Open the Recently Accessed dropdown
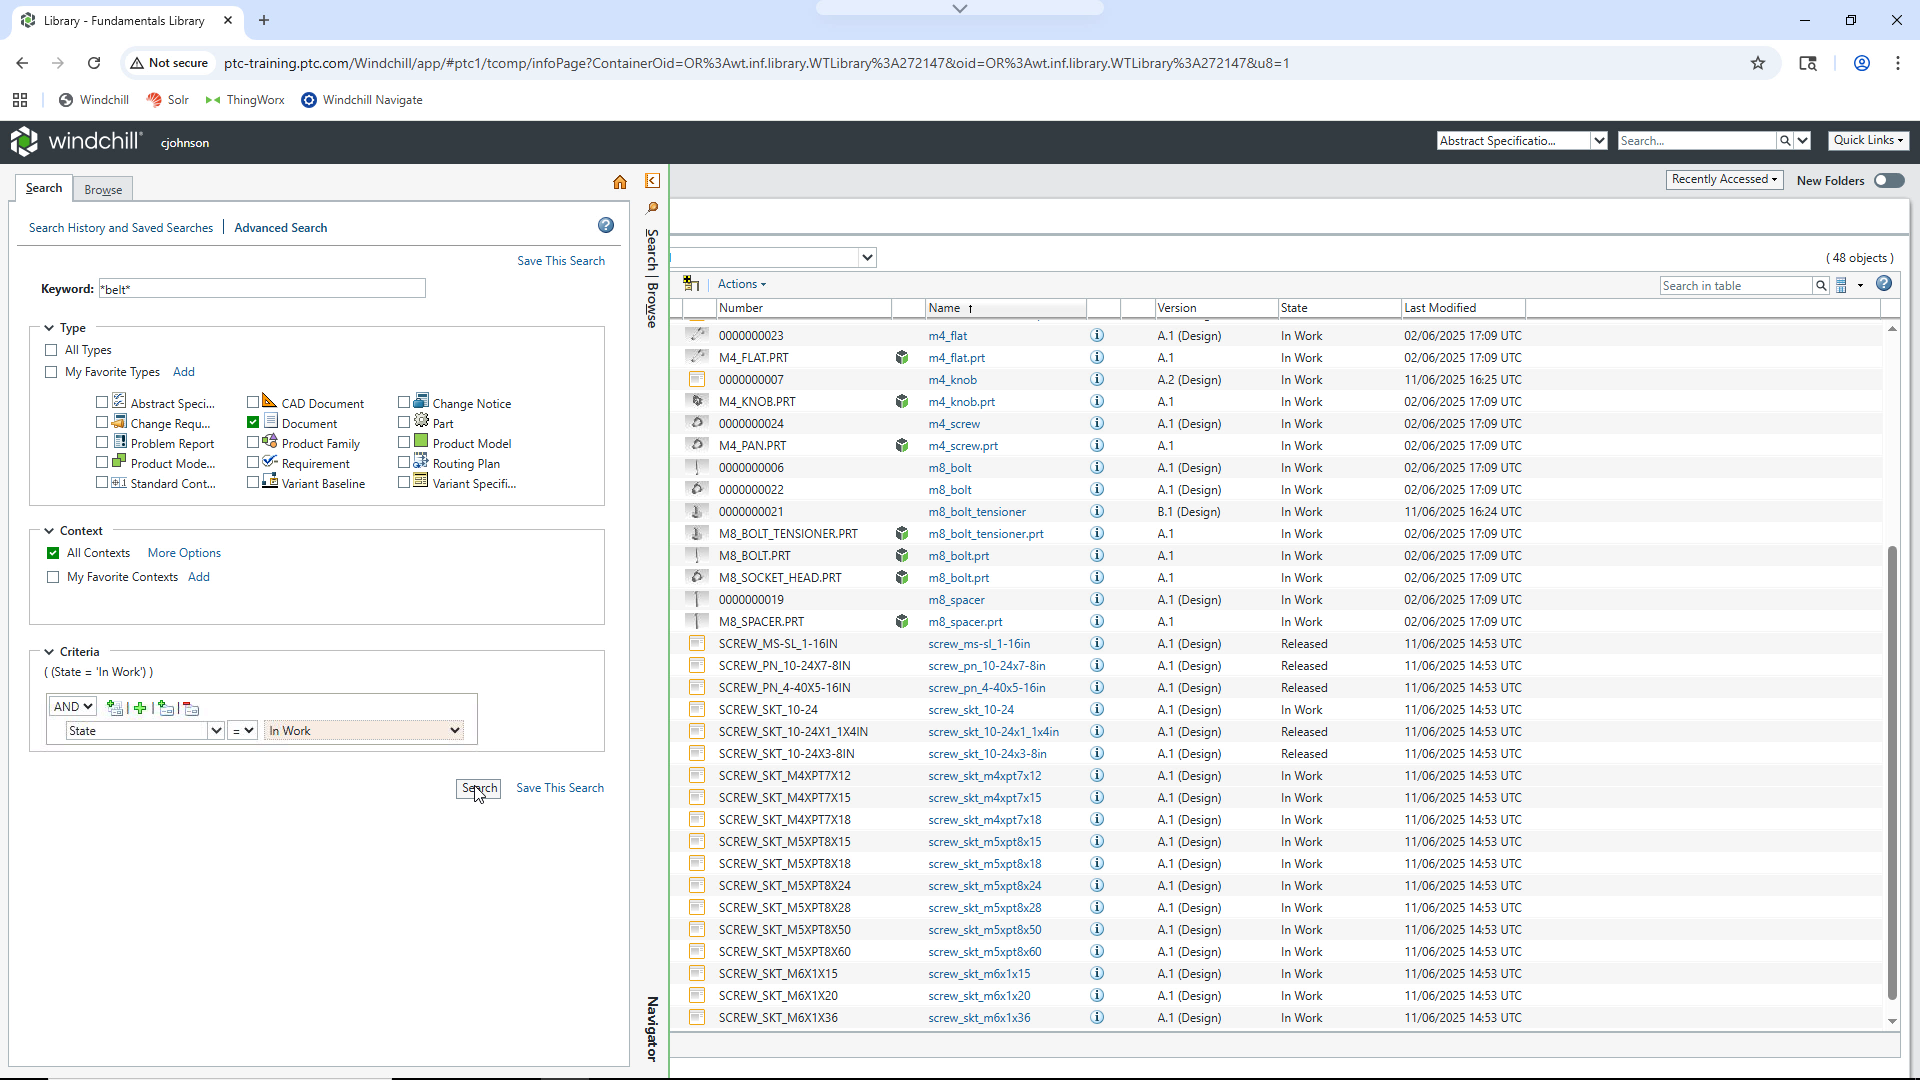 coord(1724,180)
